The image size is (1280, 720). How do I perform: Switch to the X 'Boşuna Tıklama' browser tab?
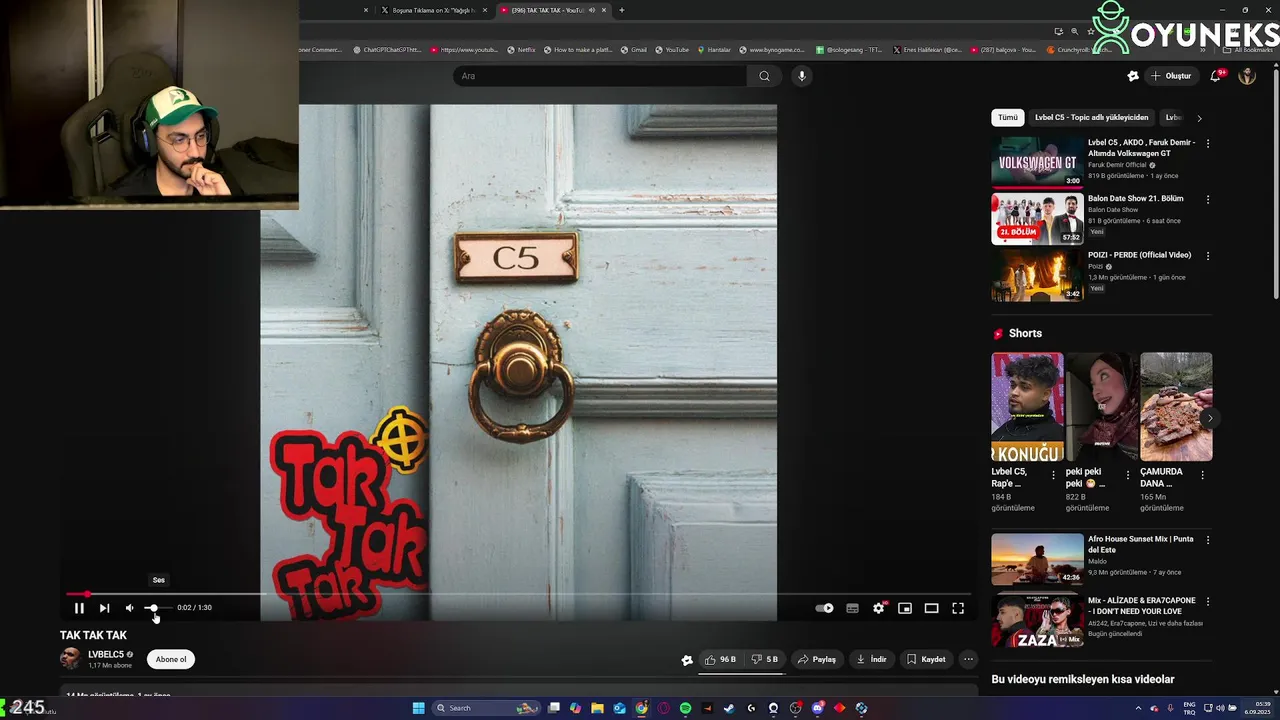click(433, 10)
